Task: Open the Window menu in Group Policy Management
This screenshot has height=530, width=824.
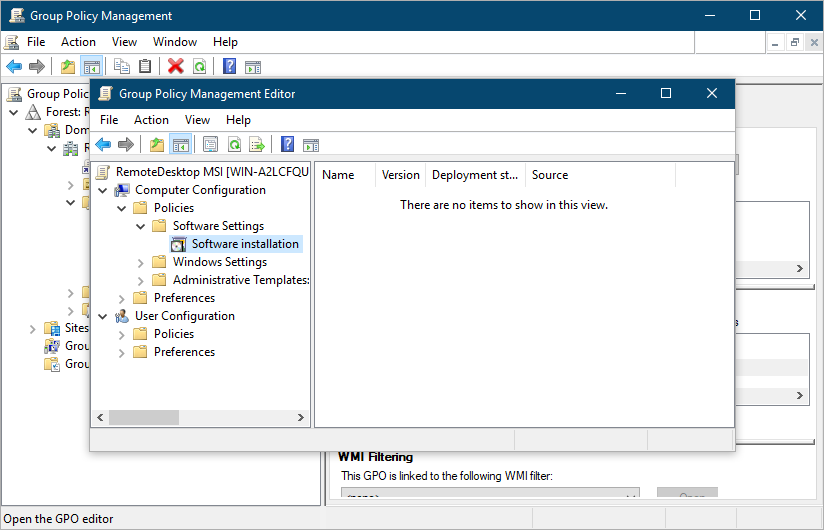Action: 175,42
